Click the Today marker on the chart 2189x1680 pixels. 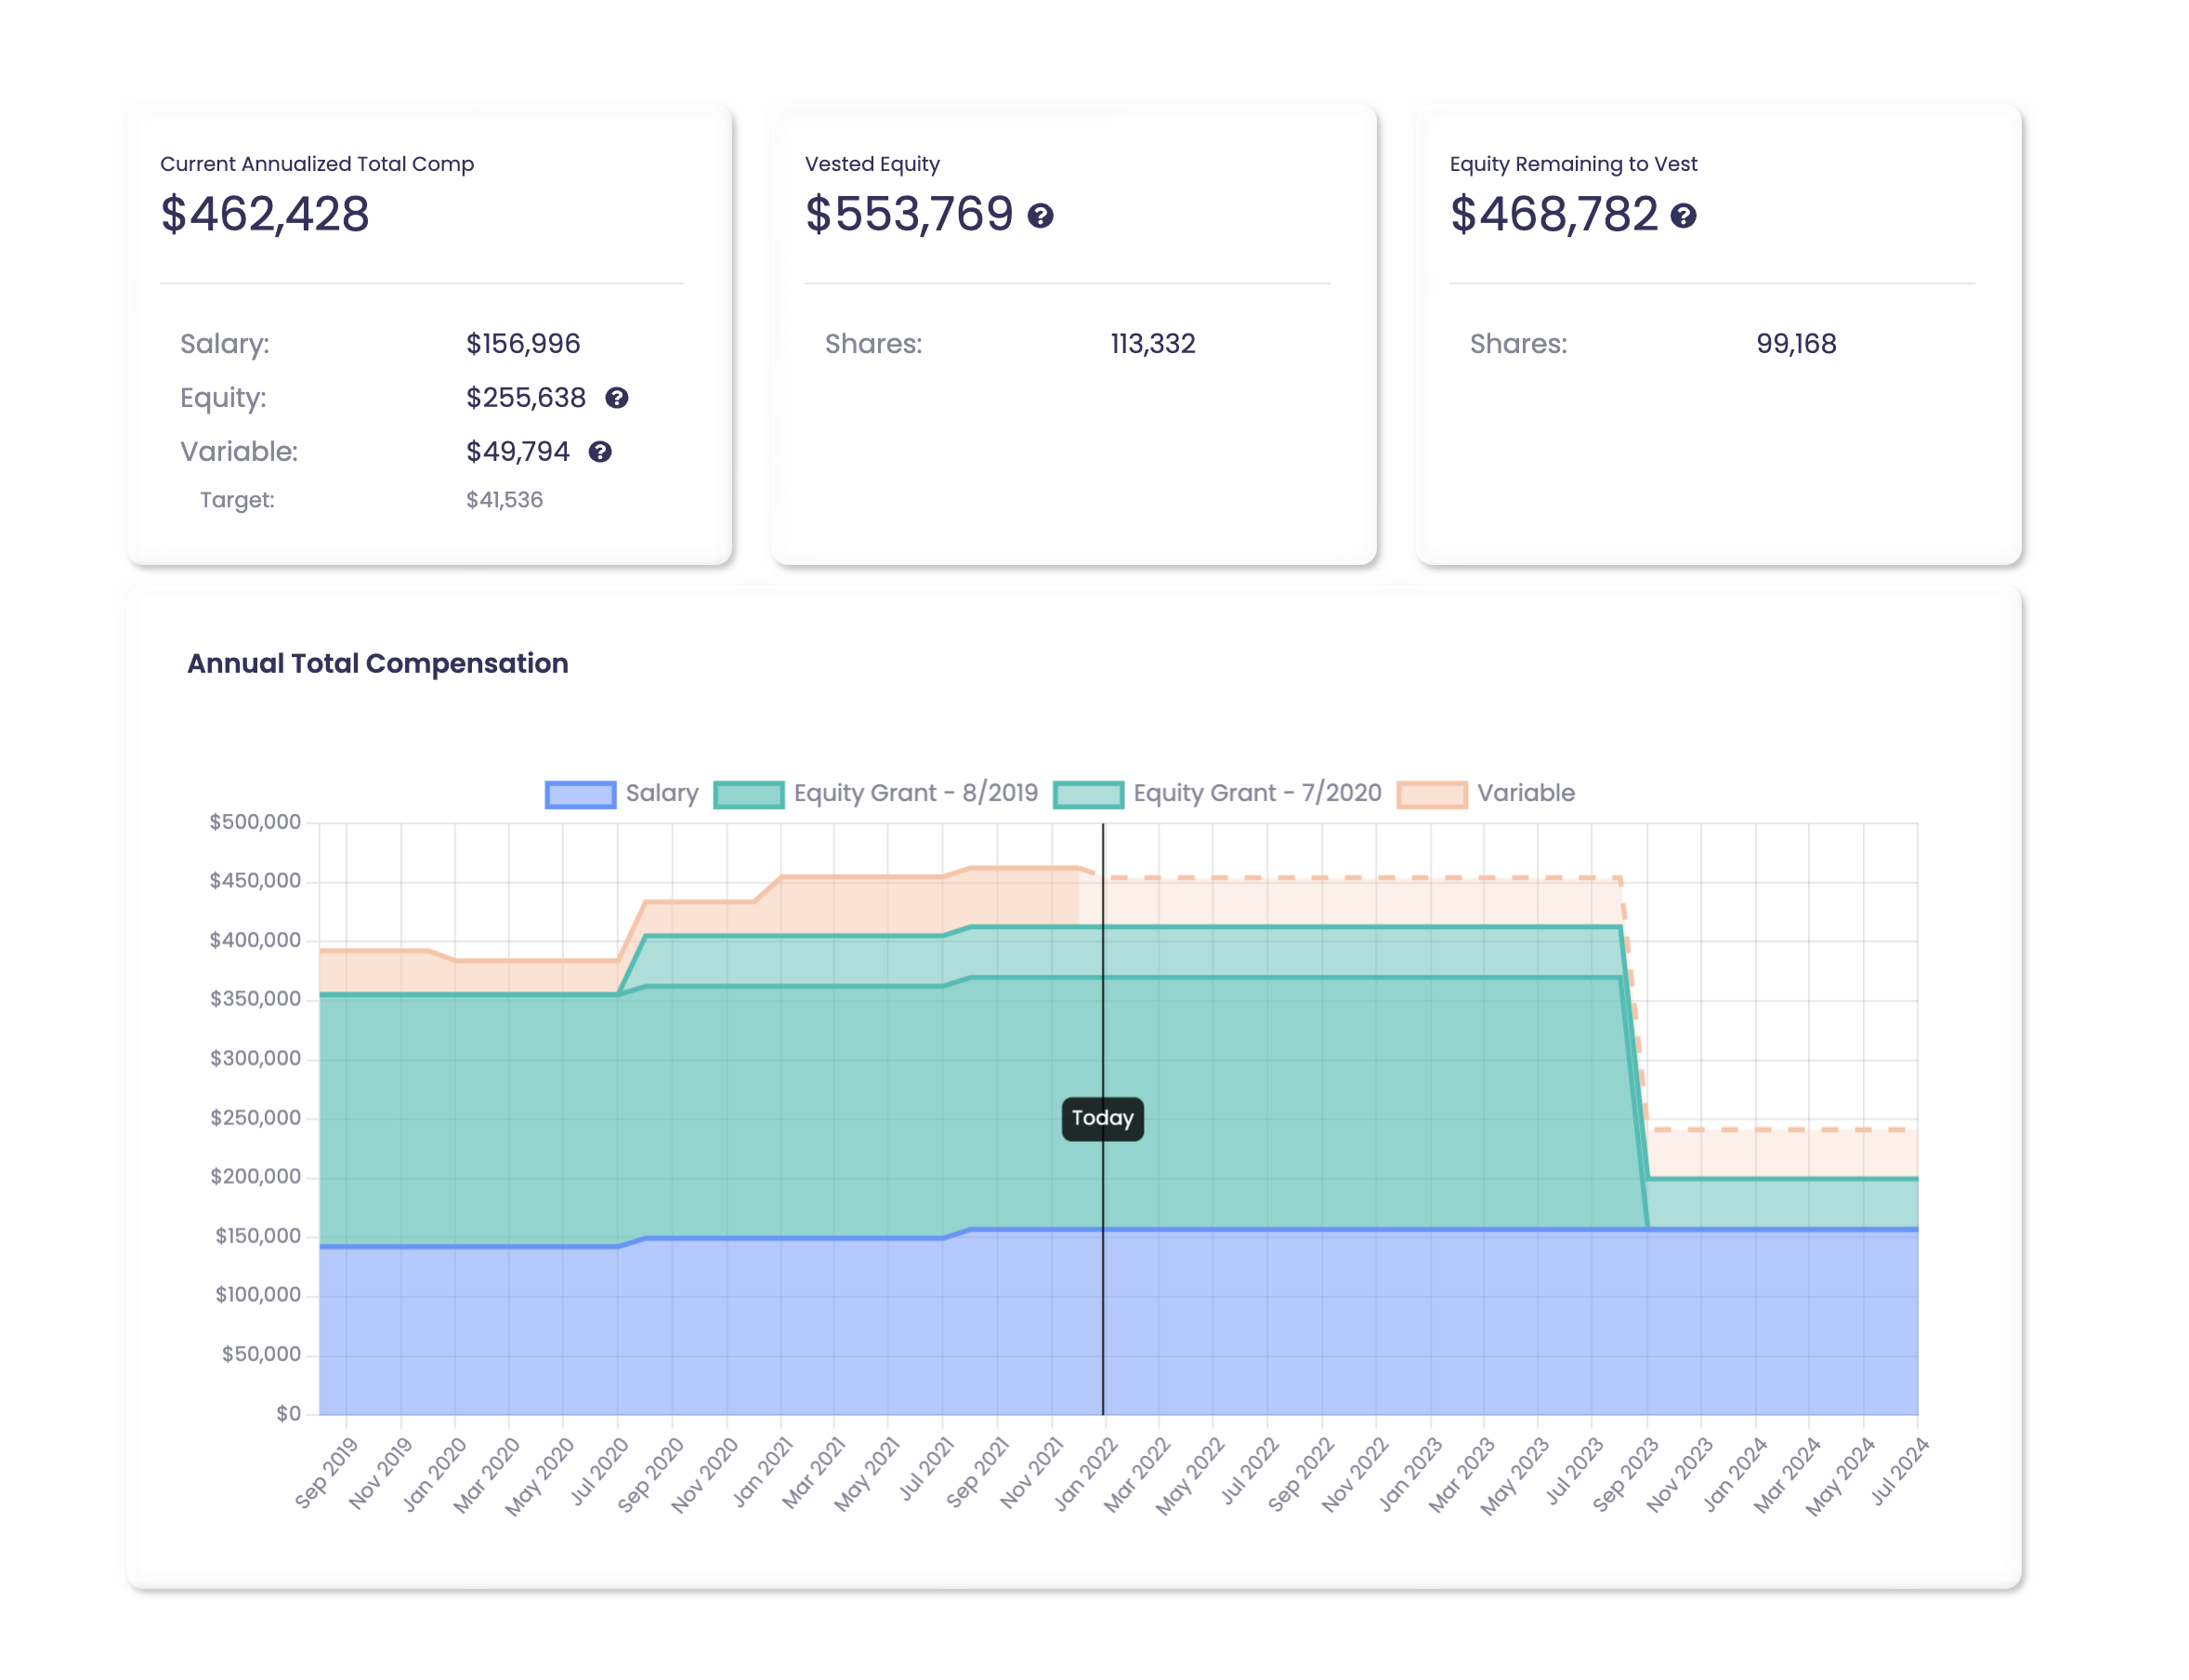(1102, 1120)
